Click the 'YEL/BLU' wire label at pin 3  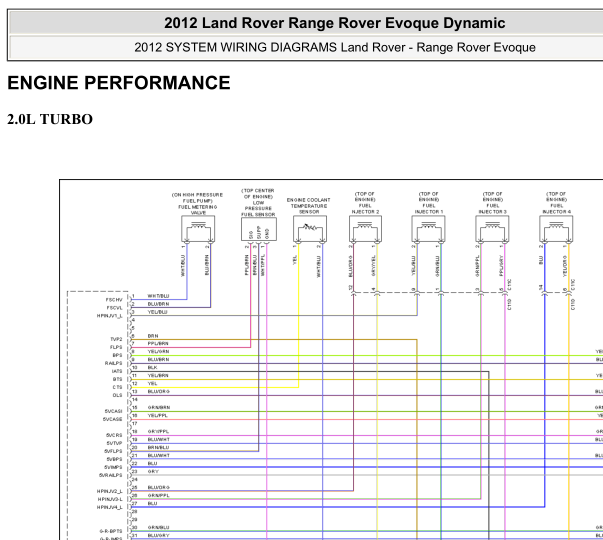(x=157, y=312)
